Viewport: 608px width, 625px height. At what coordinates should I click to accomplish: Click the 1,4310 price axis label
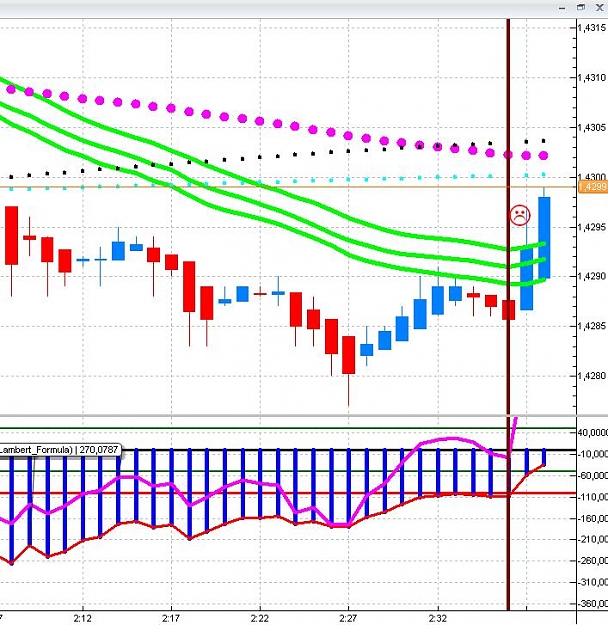coord(592,77)
